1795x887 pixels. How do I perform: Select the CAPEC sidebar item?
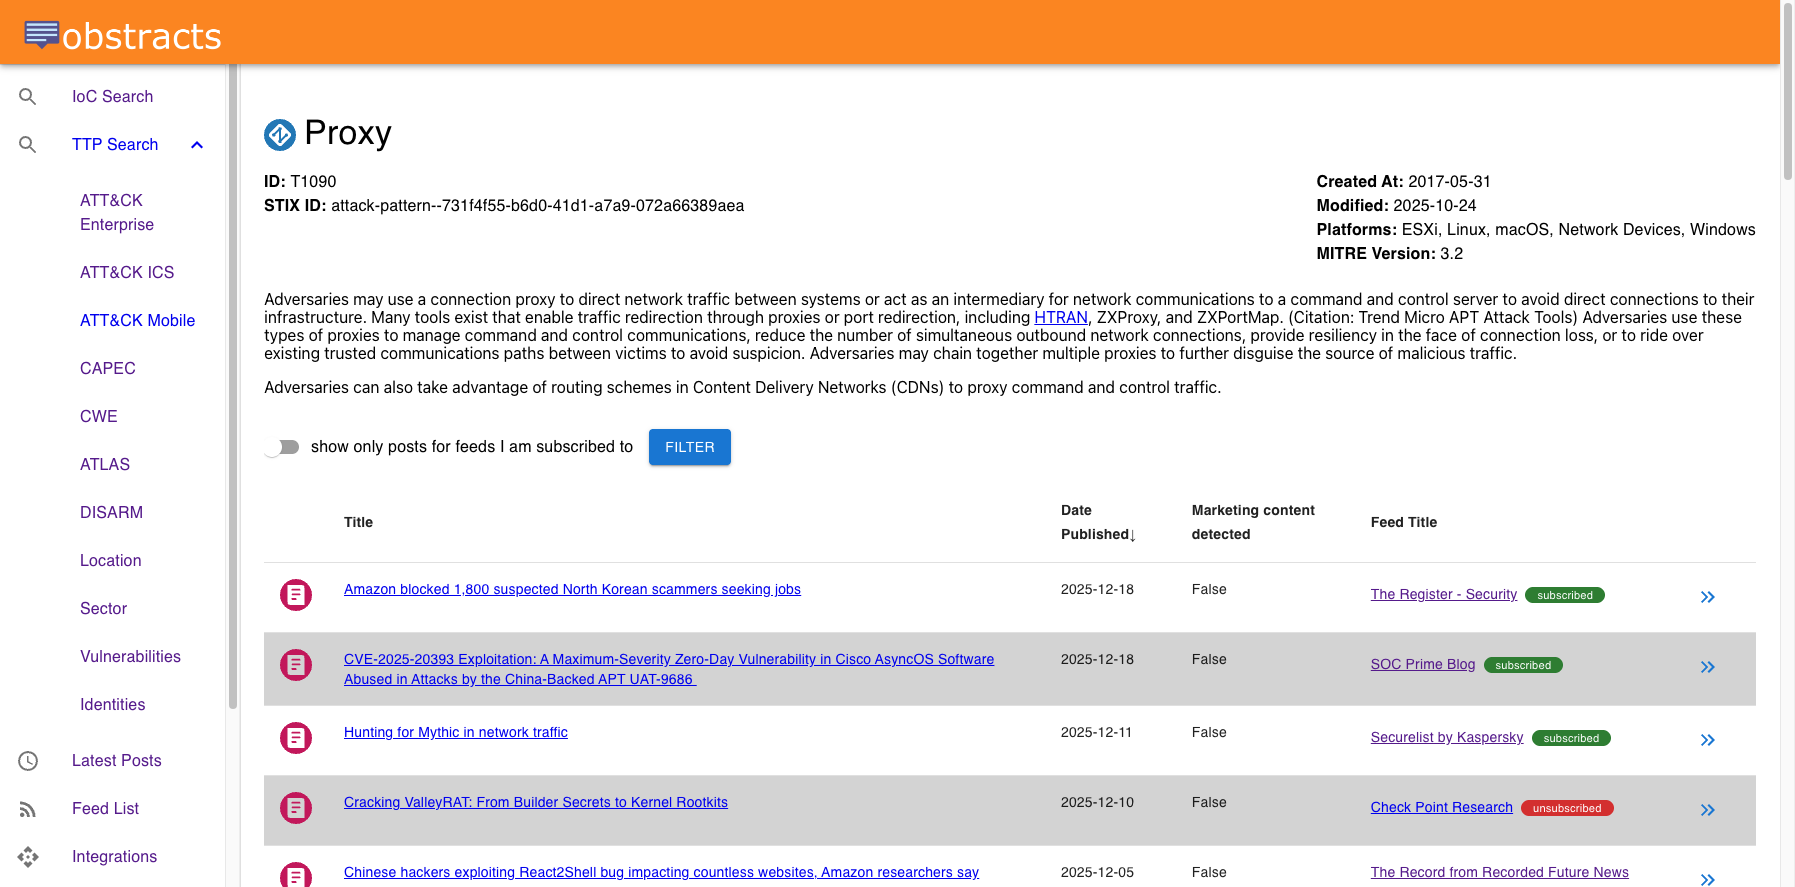[108, 368]
